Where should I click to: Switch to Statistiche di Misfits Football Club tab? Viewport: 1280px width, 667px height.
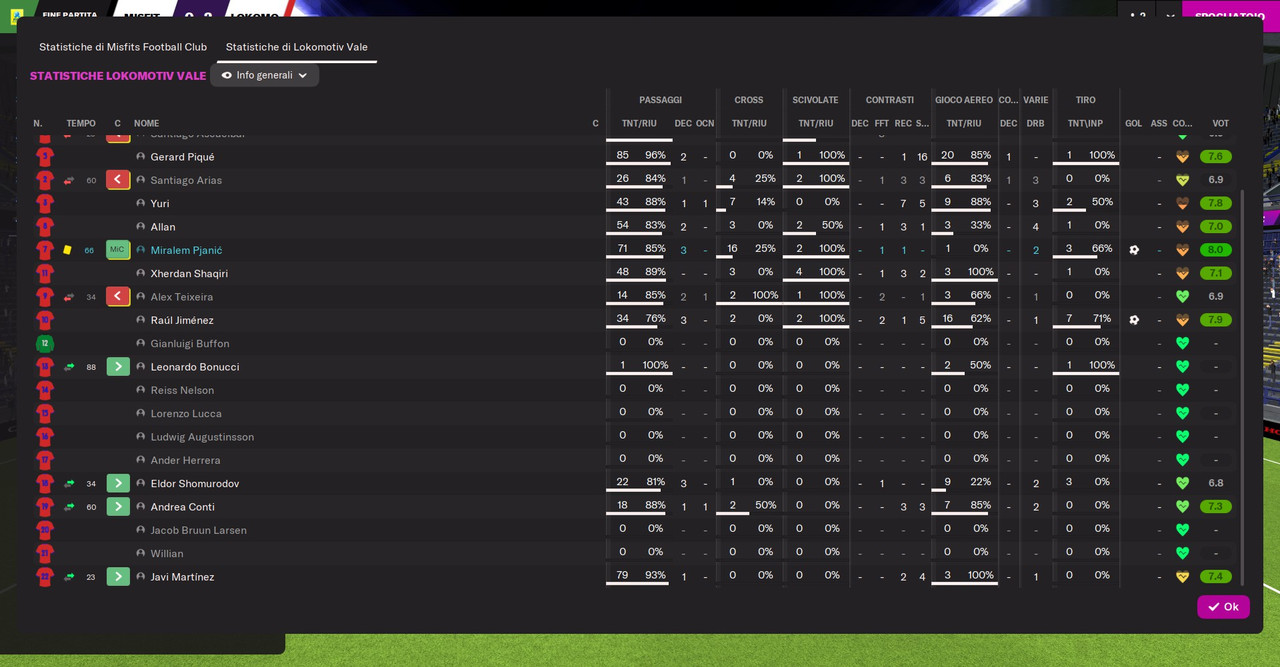(123, 47)
